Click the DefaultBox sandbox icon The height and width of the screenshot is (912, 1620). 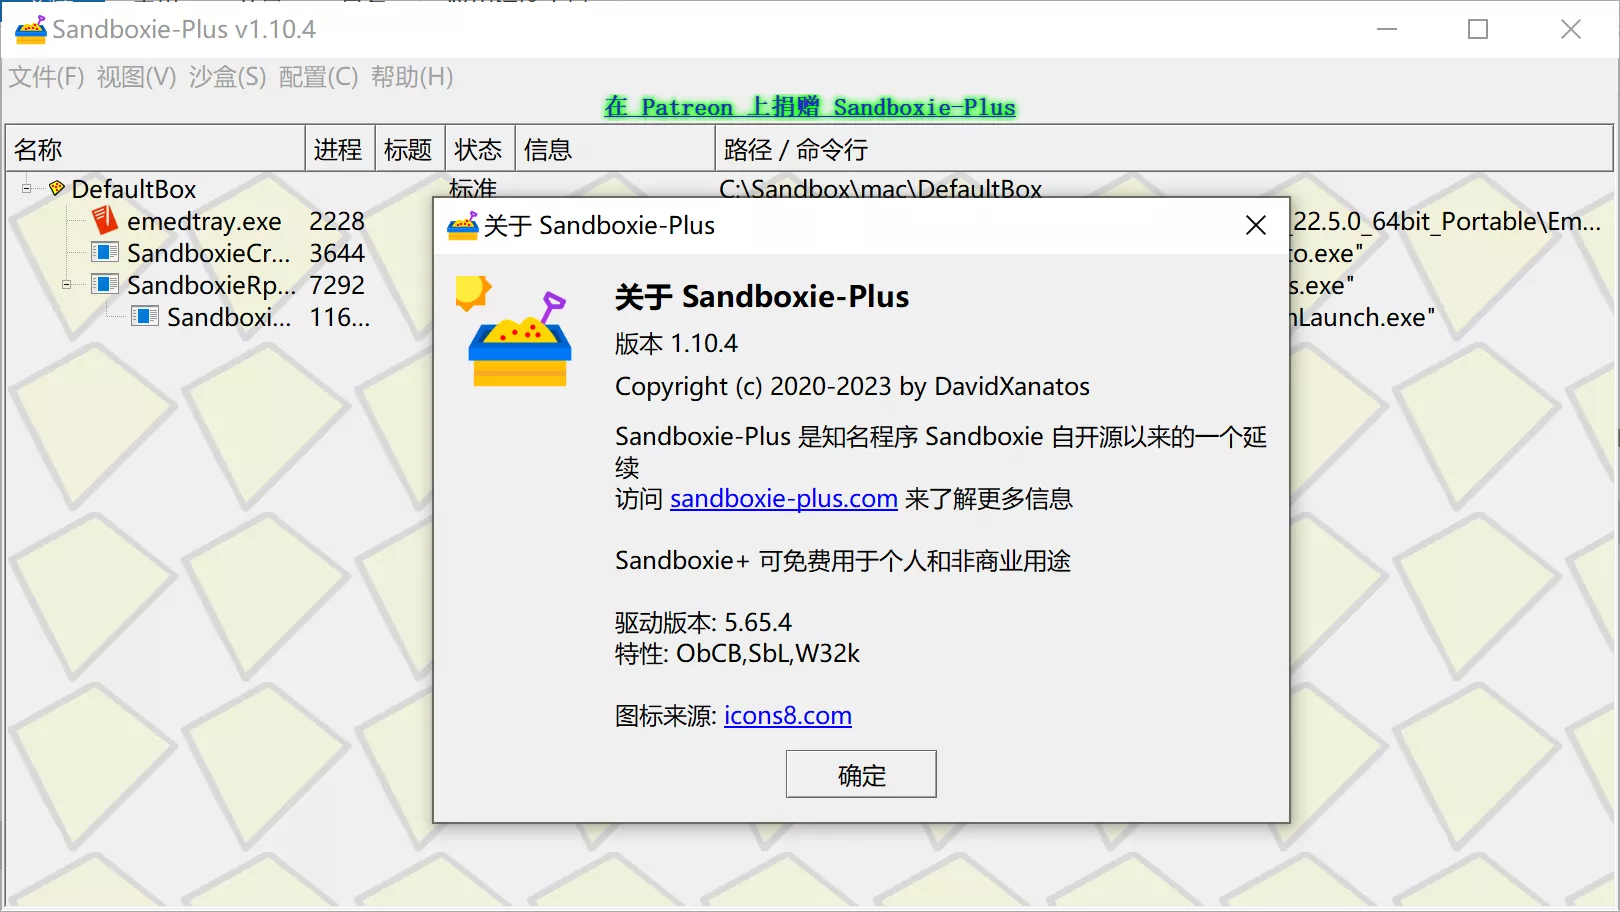58,189
